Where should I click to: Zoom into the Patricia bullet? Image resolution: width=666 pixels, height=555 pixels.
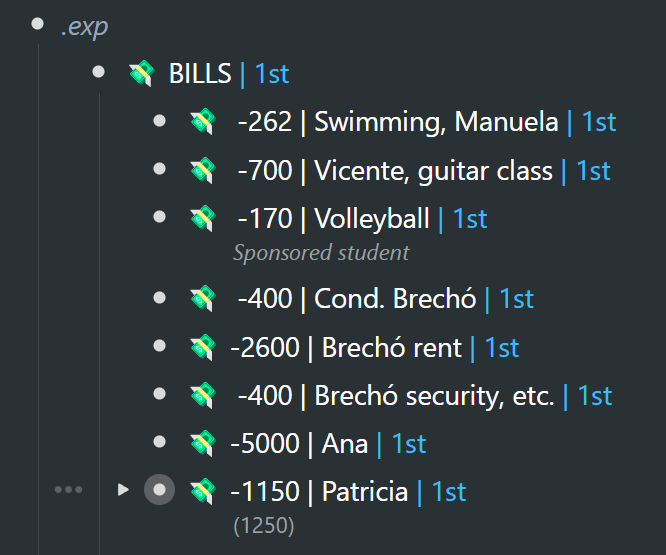[x=159, y=490]
